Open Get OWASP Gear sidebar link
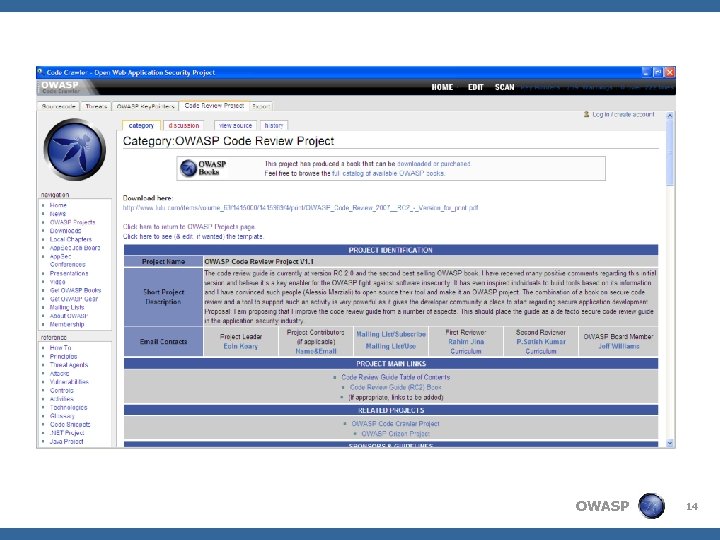Viewport: 720px width, 540px height. tap(74, 299)
